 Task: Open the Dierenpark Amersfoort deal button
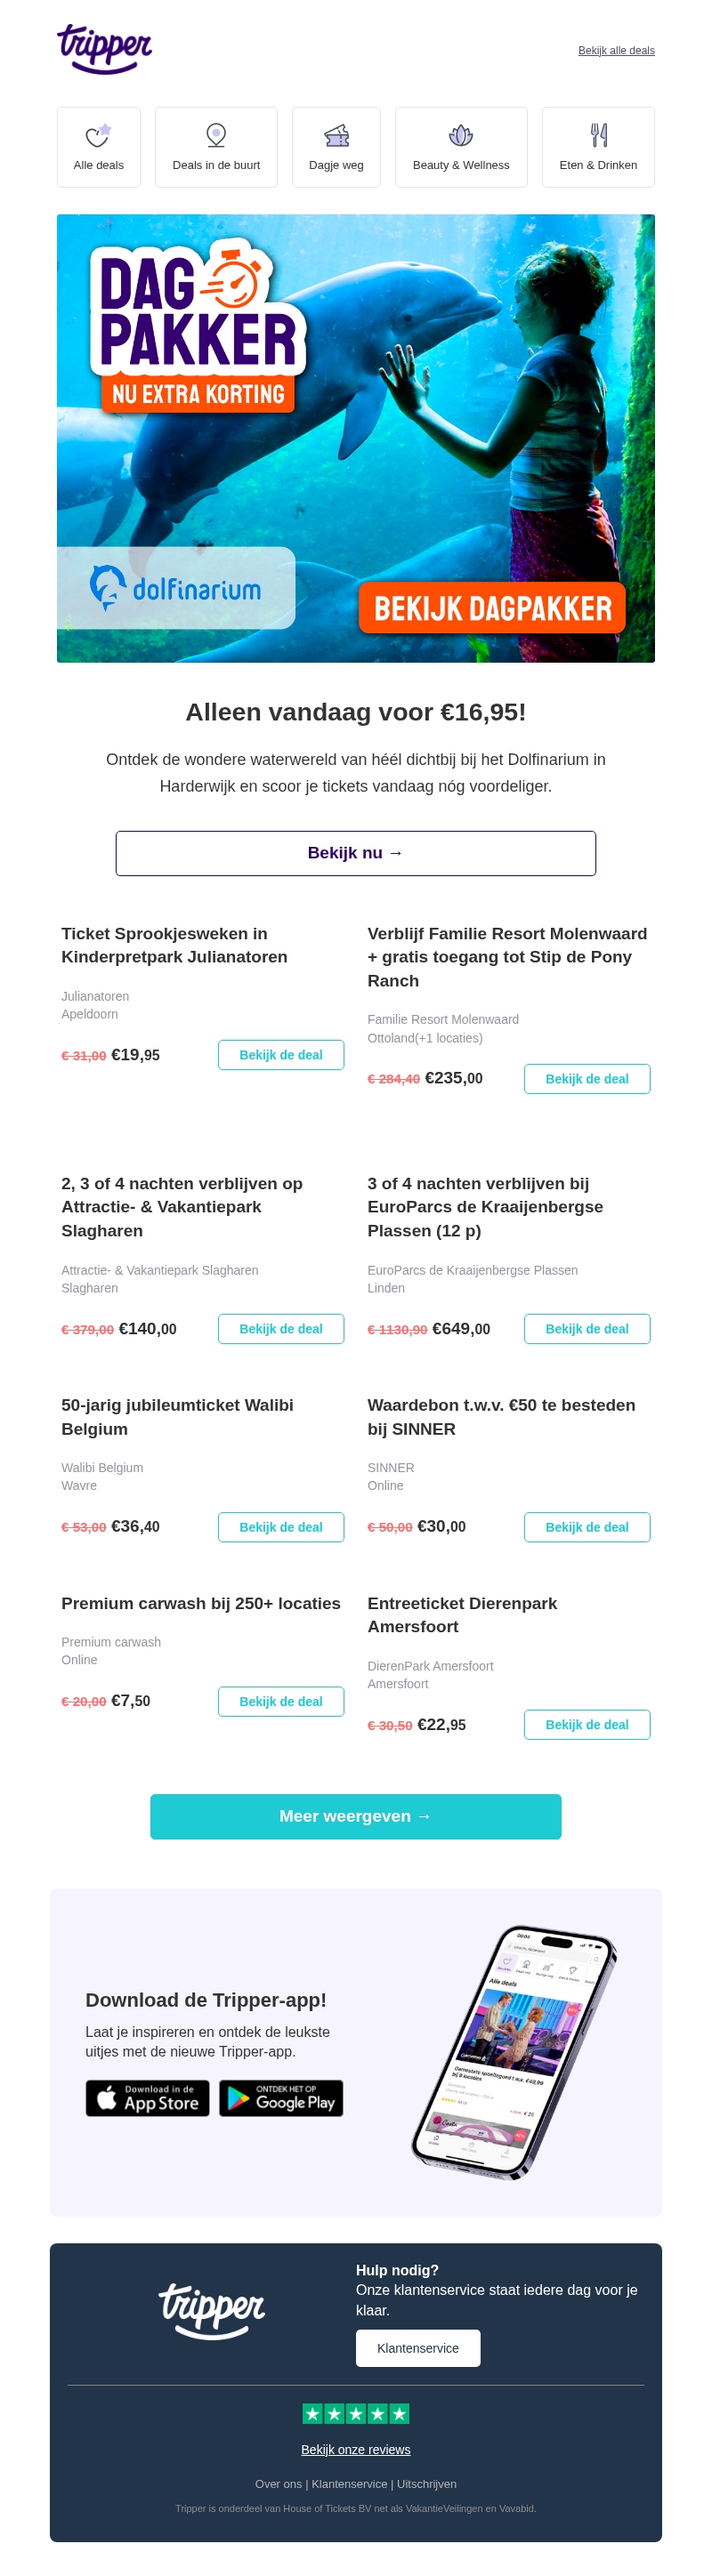coord(586,1725)
